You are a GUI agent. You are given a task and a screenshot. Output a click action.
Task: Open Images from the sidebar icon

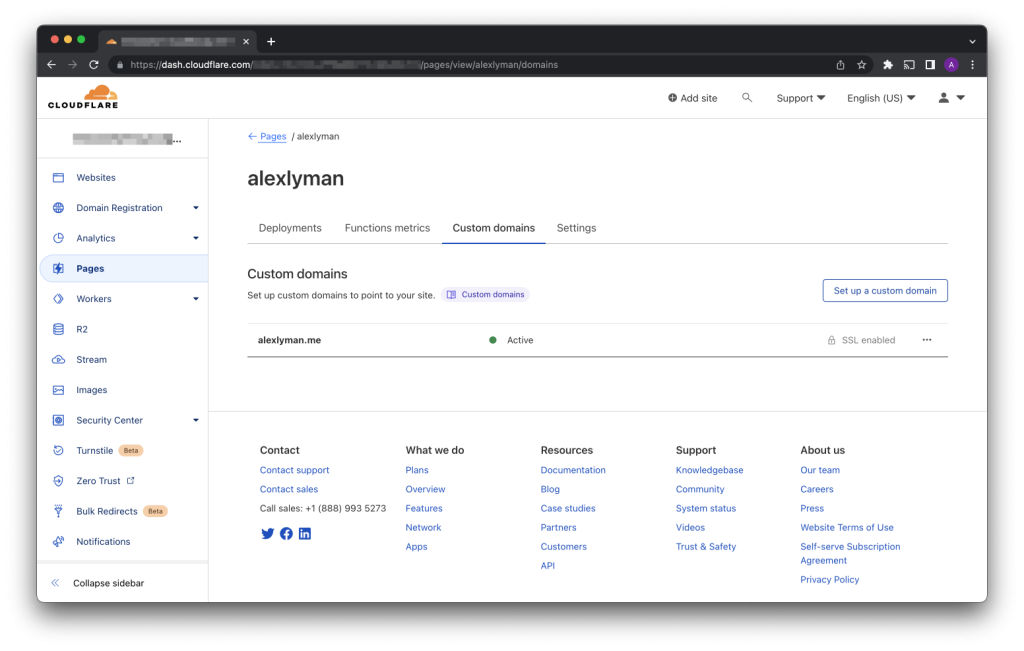pos(58,390)
